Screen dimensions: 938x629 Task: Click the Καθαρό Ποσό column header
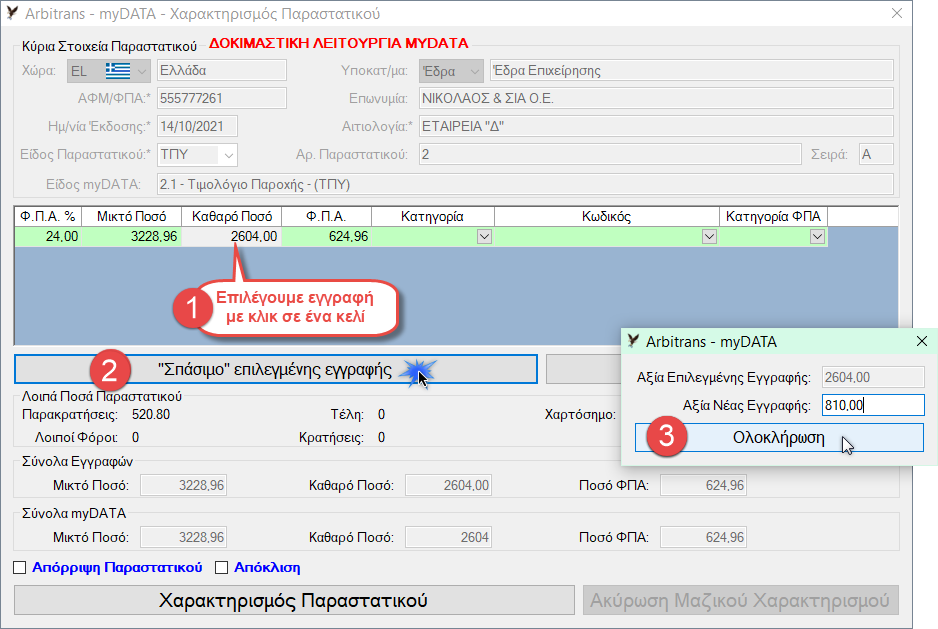click(232, 217)
